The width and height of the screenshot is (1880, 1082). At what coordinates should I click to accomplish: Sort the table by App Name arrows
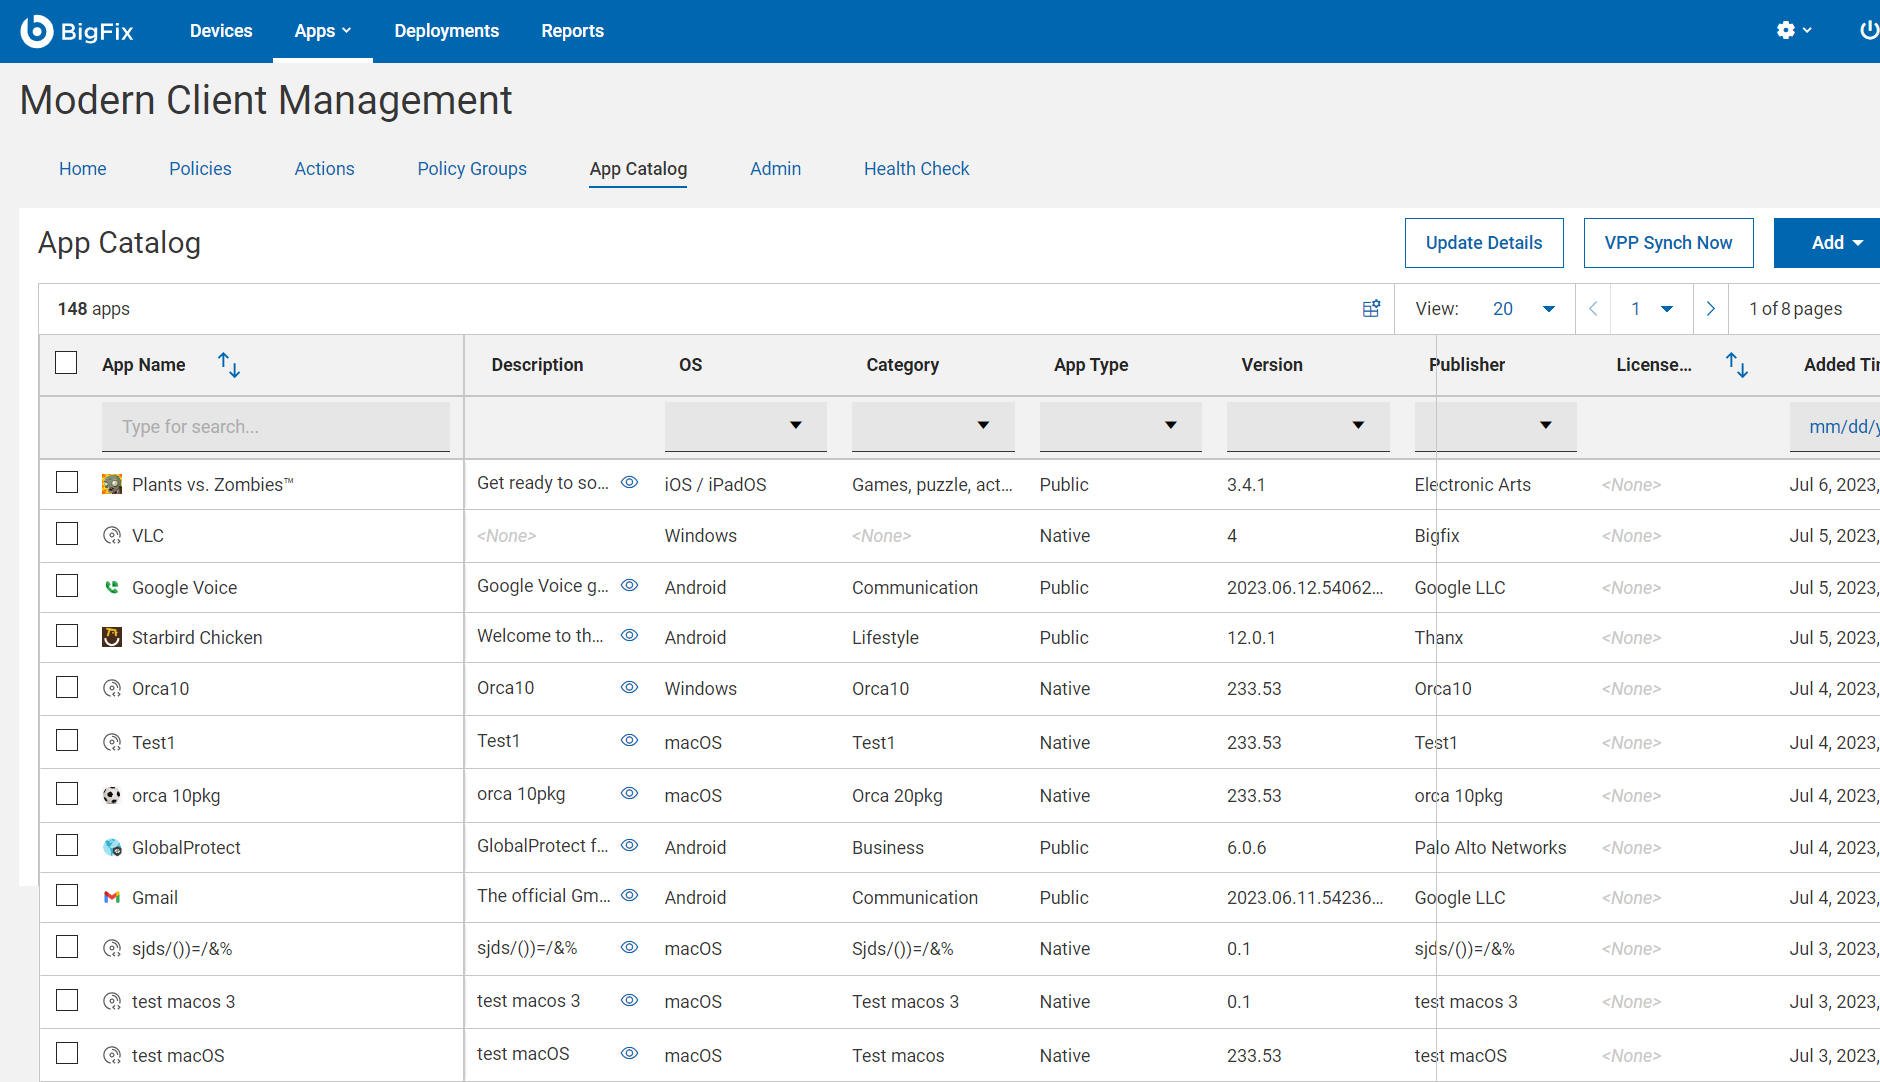pyautogui.click(x=228, y=364)
